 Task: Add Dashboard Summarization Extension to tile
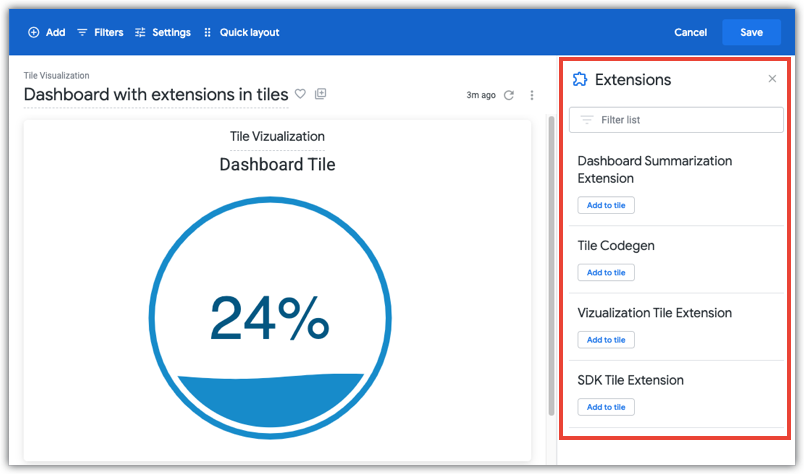(605, 205)
